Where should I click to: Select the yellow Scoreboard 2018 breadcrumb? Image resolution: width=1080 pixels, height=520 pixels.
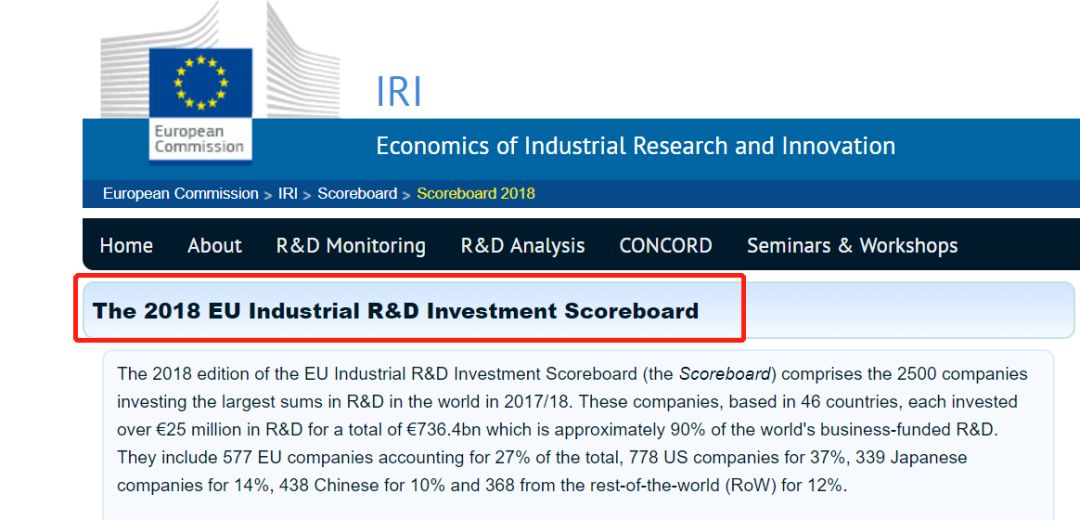pos(475,194)
